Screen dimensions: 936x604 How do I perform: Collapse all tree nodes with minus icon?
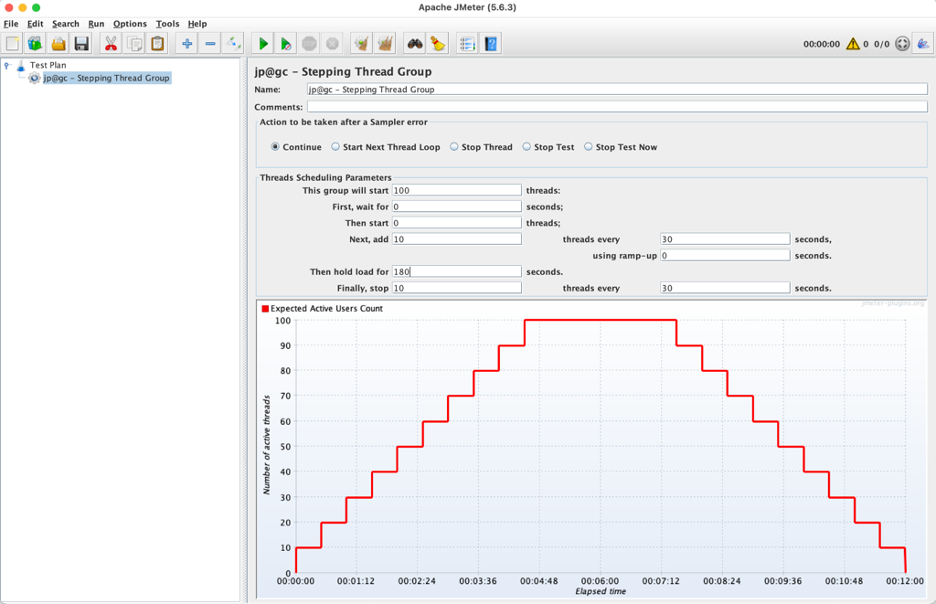tap(210, 44)
